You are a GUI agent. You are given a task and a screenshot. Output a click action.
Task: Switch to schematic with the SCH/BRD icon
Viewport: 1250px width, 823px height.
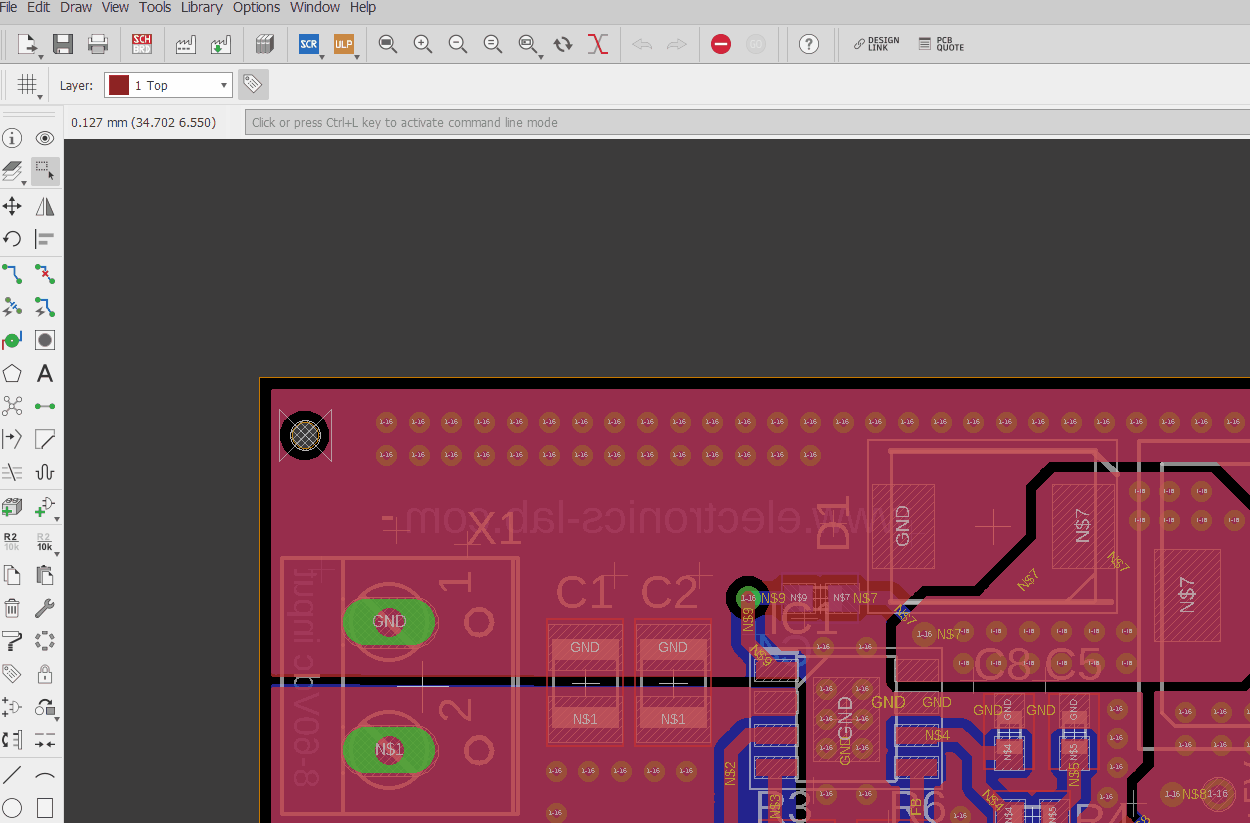142,44
